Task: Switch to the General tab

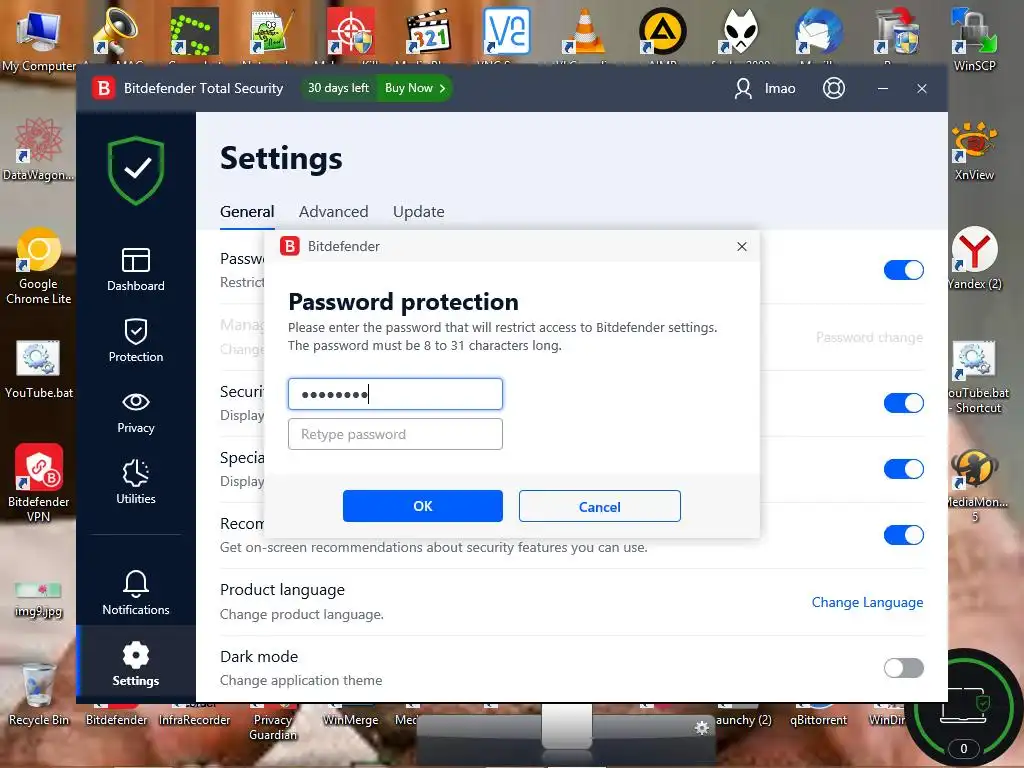Action: (247, 212)
